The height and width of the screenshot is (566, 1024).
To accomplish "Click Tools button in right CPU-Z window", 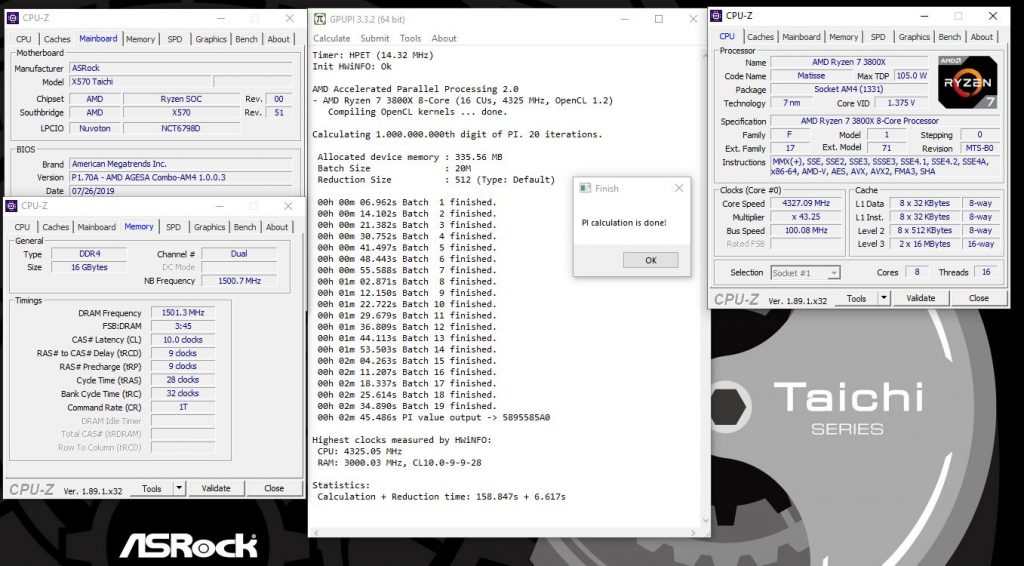I will (x=856, y=298).
